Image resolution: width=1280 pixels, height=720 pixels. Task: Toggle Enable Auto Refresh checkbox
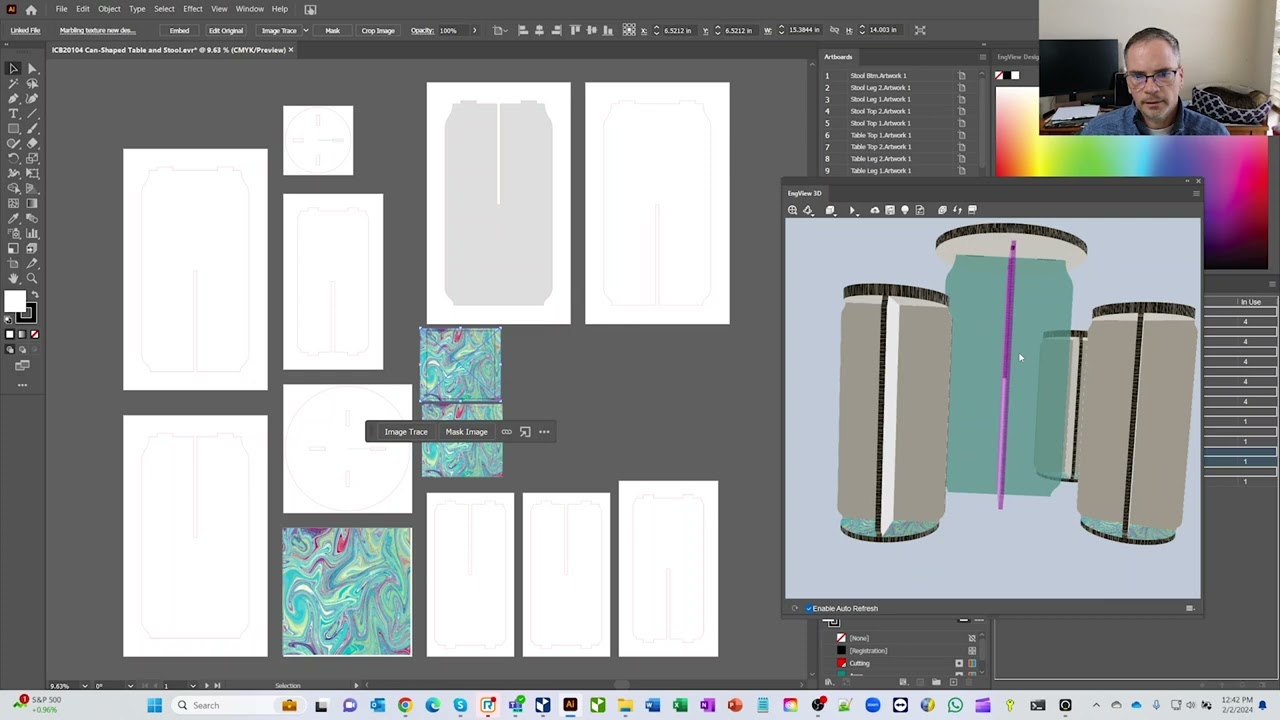[x=809, y=608]
